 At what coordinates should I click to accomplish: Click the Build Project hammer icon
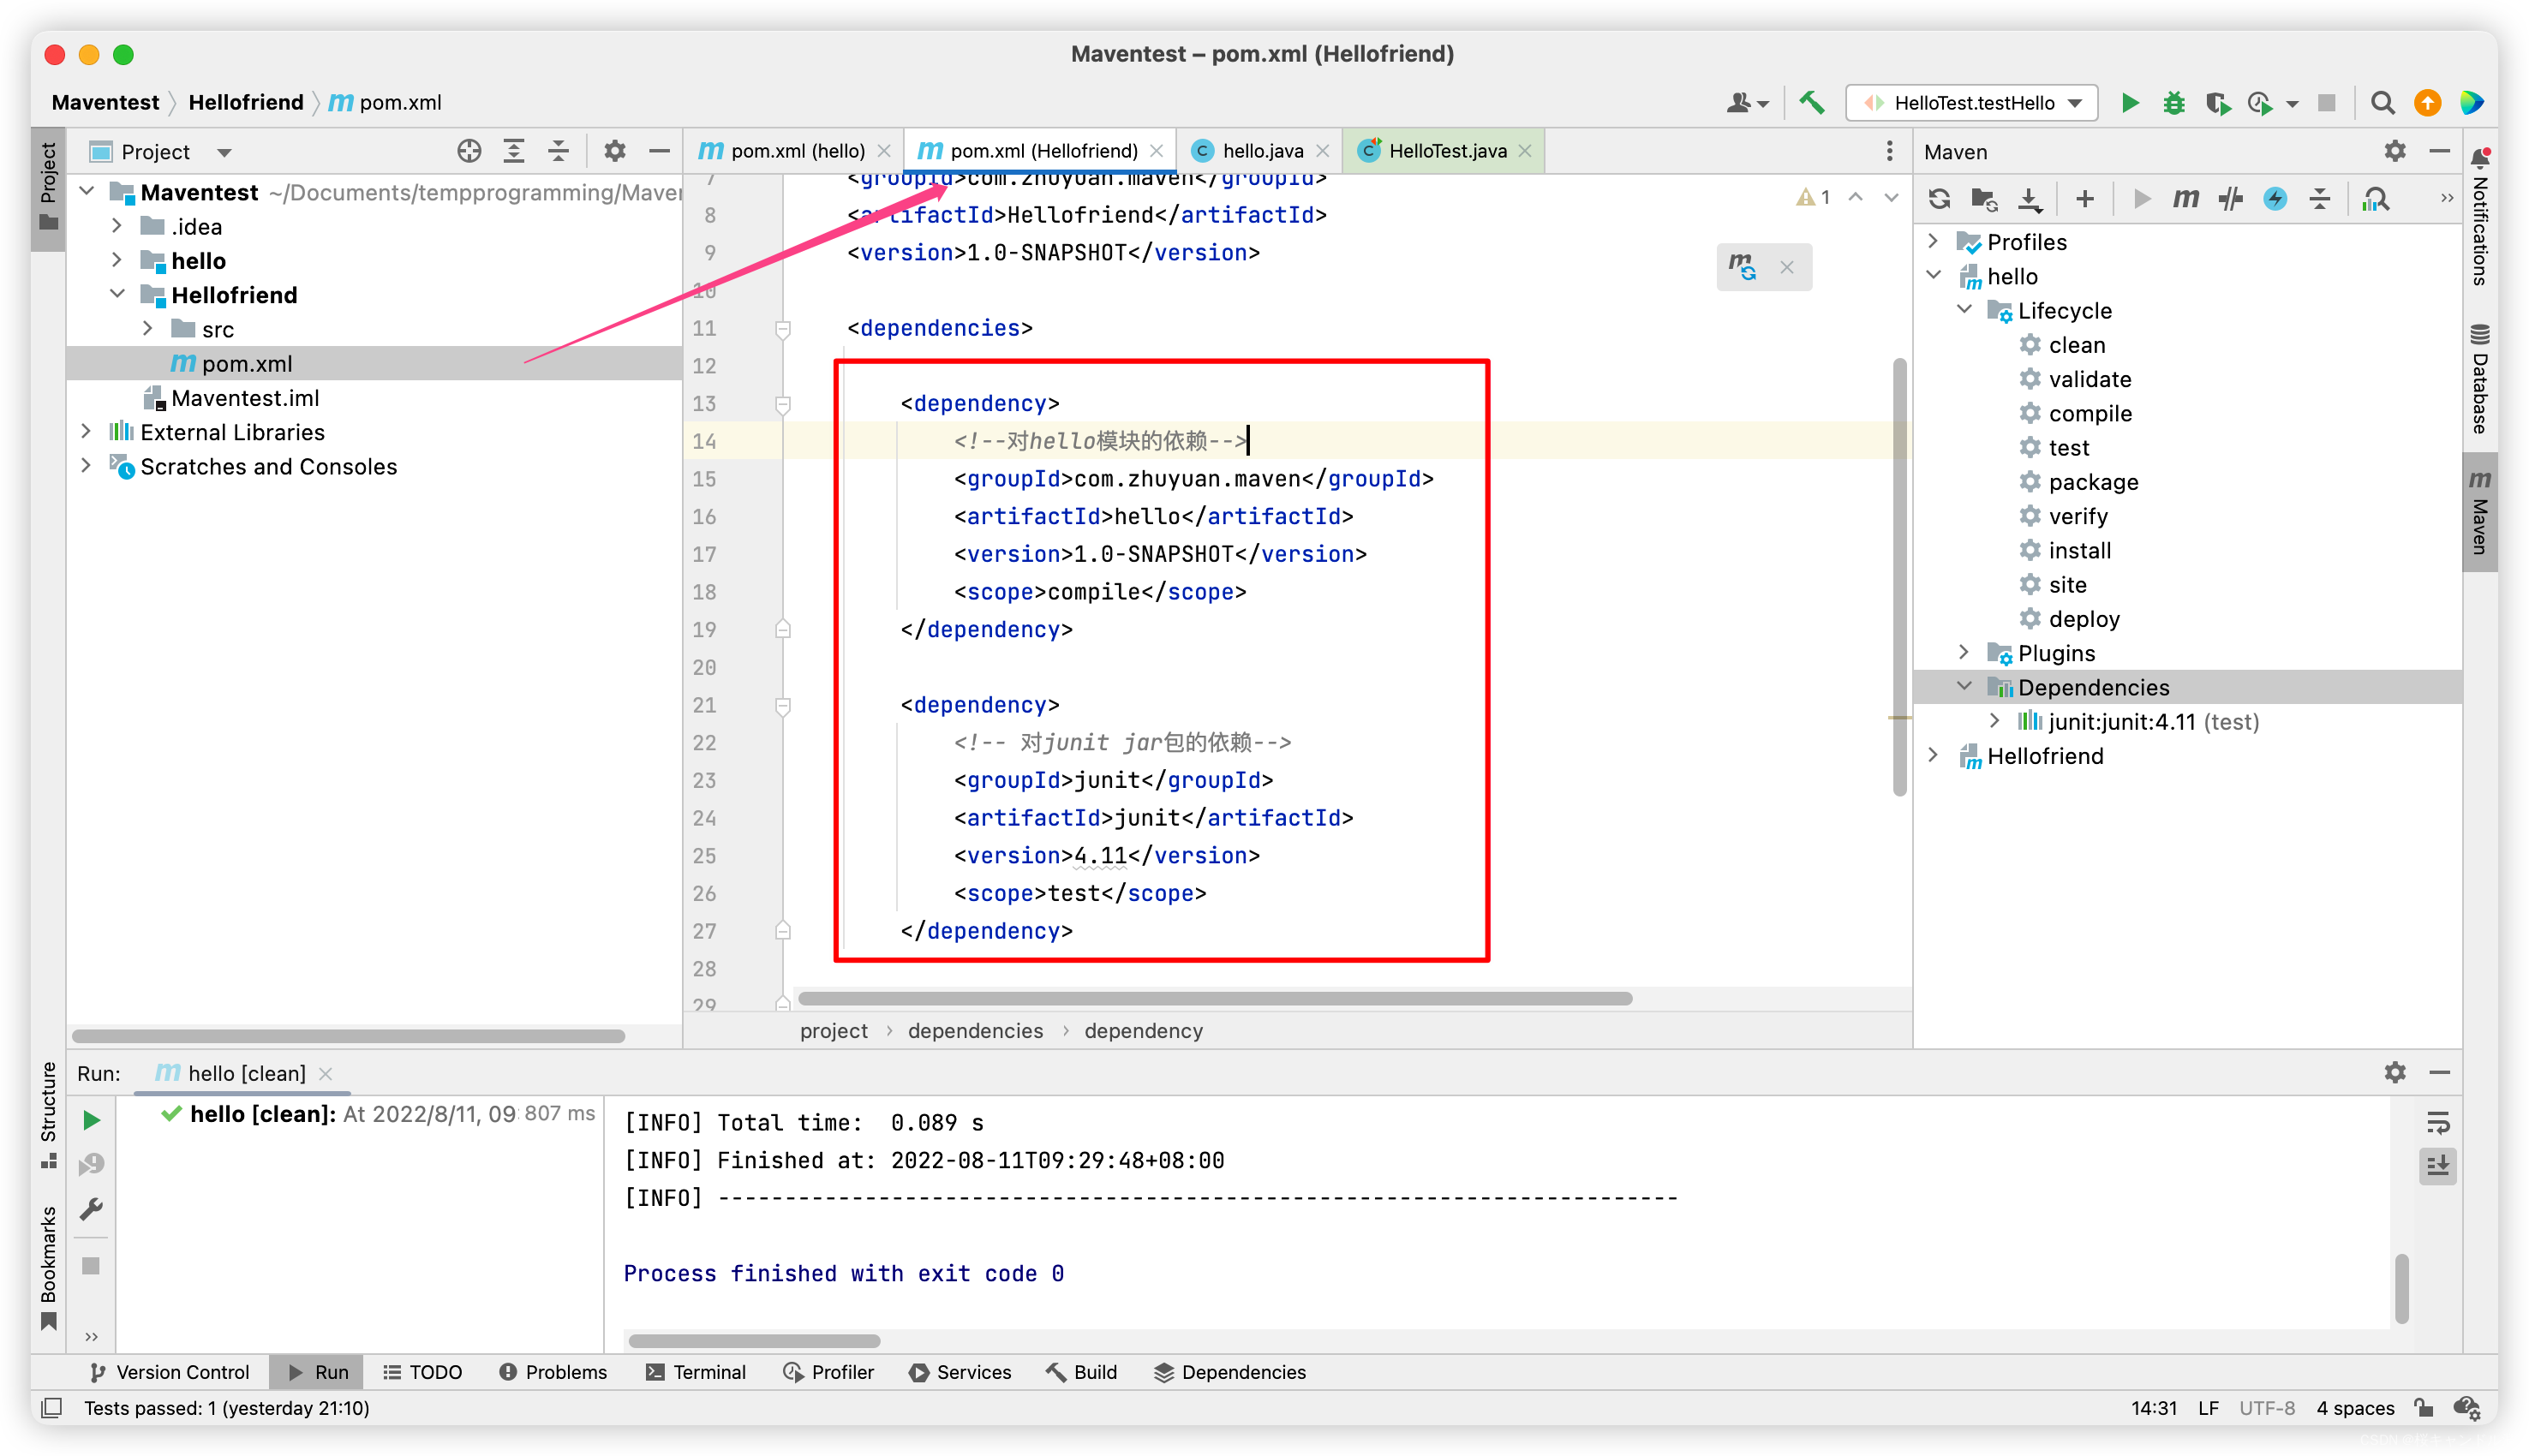click(x=1811, y=102)
